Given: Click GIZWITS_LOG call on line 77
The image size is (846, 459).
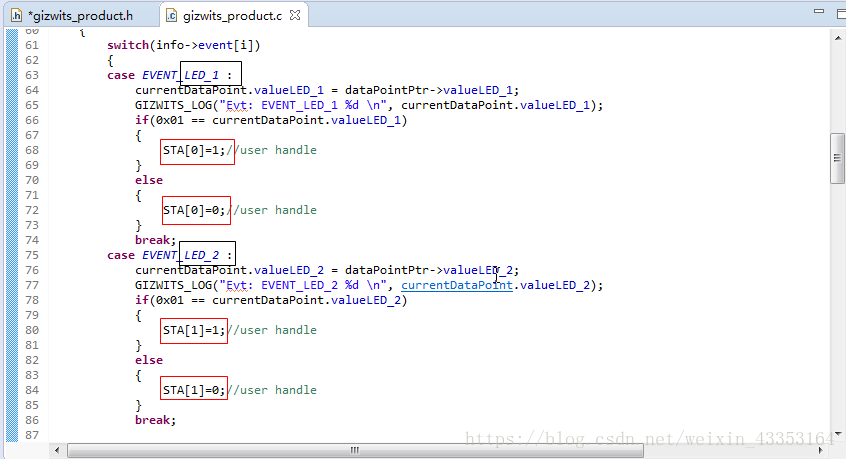Looking at the screenshot, I should click(x=369, y=285).
